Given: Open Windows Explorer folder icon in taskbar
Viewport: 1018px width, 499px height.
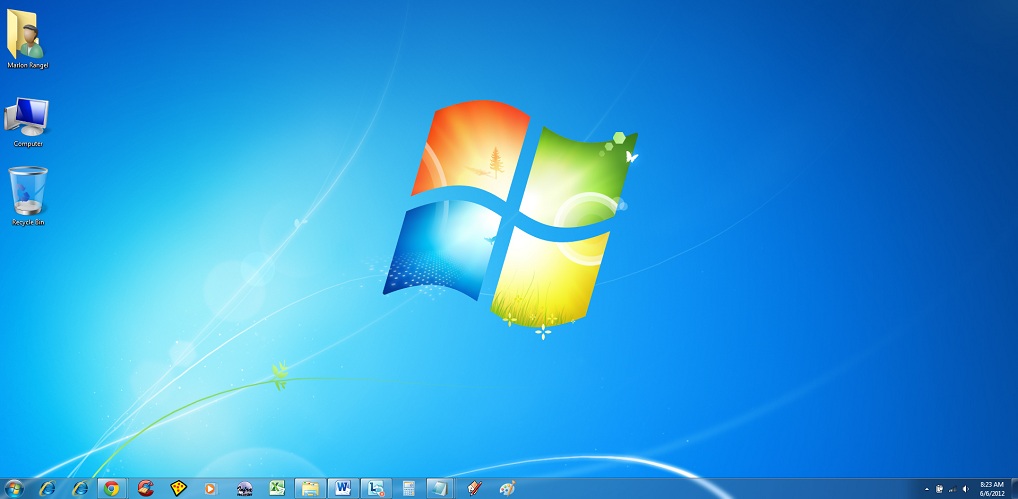Looking at the screenshot, I should 310,488.
